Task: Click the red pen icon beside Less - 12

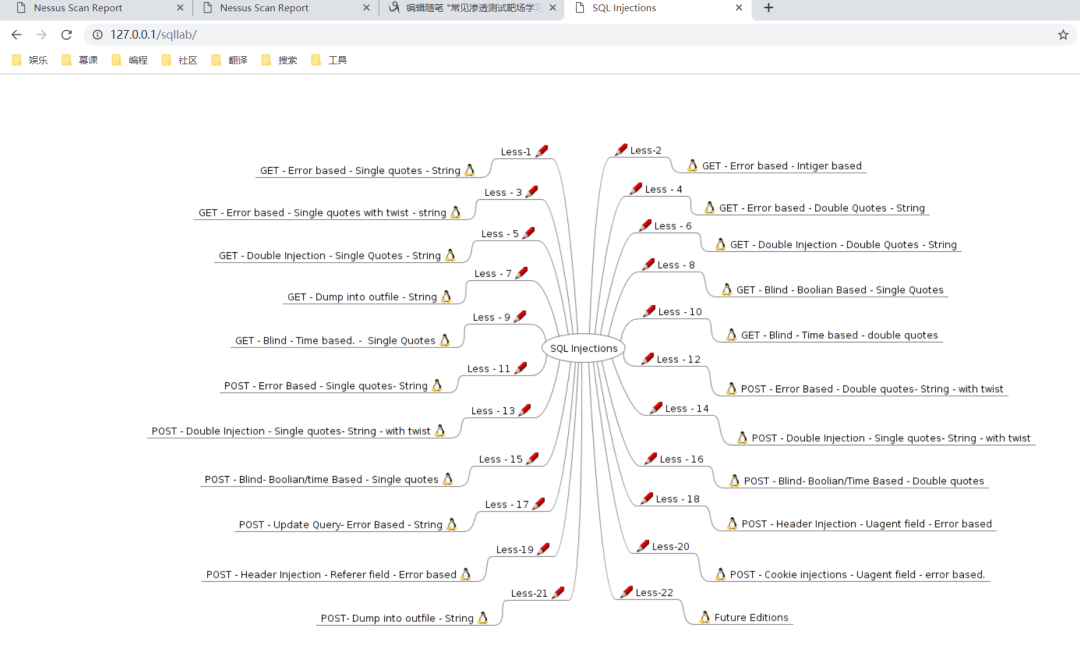Action: tap(647, 358)
